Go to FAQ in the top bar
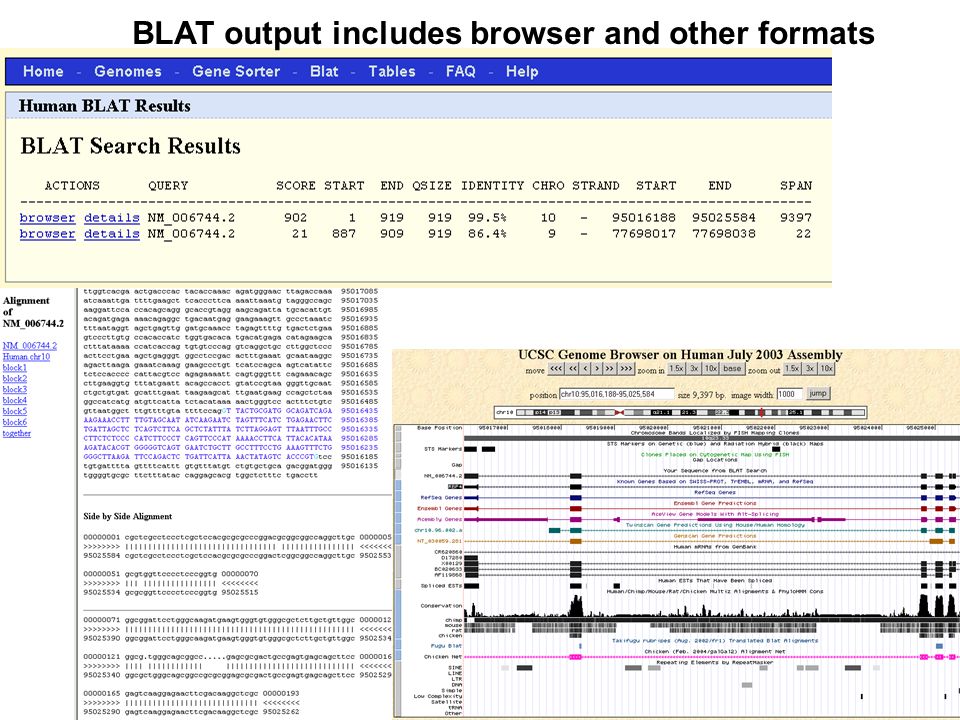The image size is (960, 720). click(460, 72)
